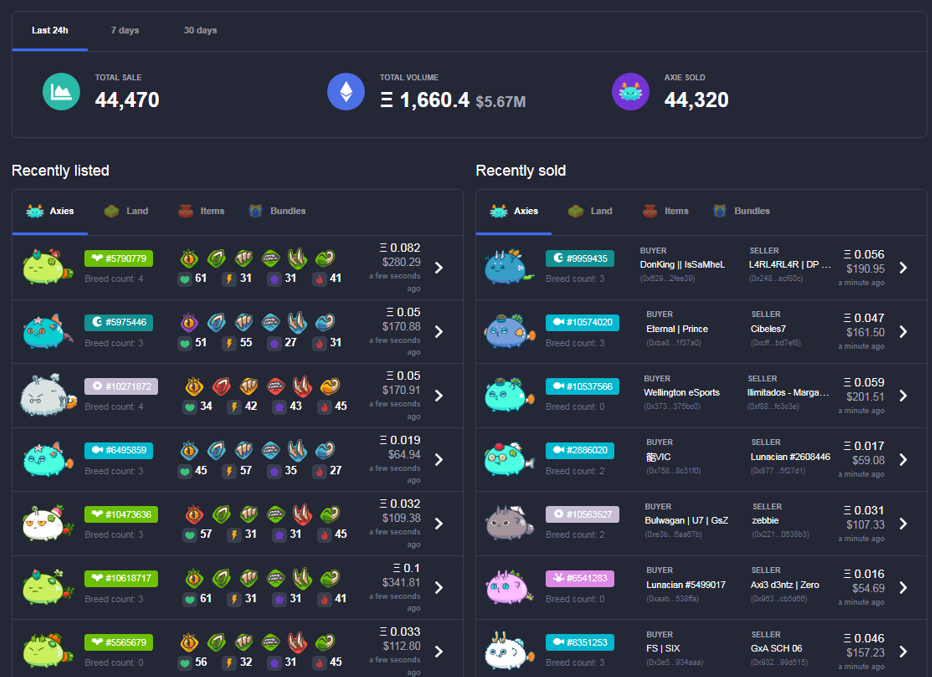Open Items tab in Recently sold
This screenshot has width=932, height=677.
click(x=665, y=211)
